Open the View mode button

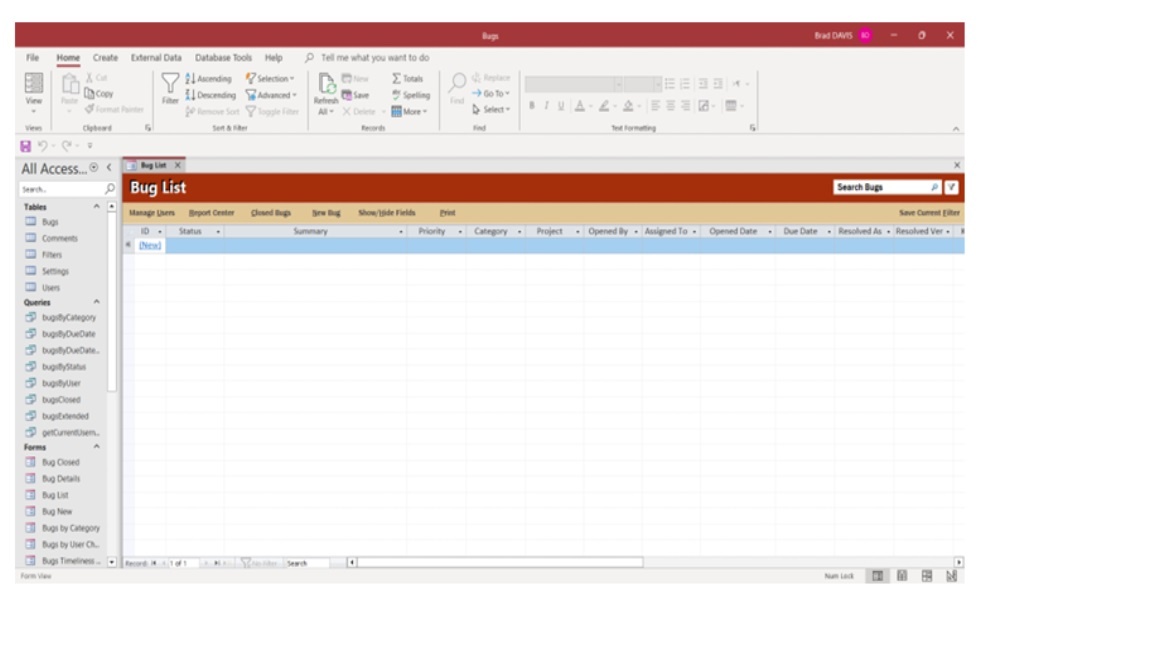pyautogui.click(x=34, y=93)
